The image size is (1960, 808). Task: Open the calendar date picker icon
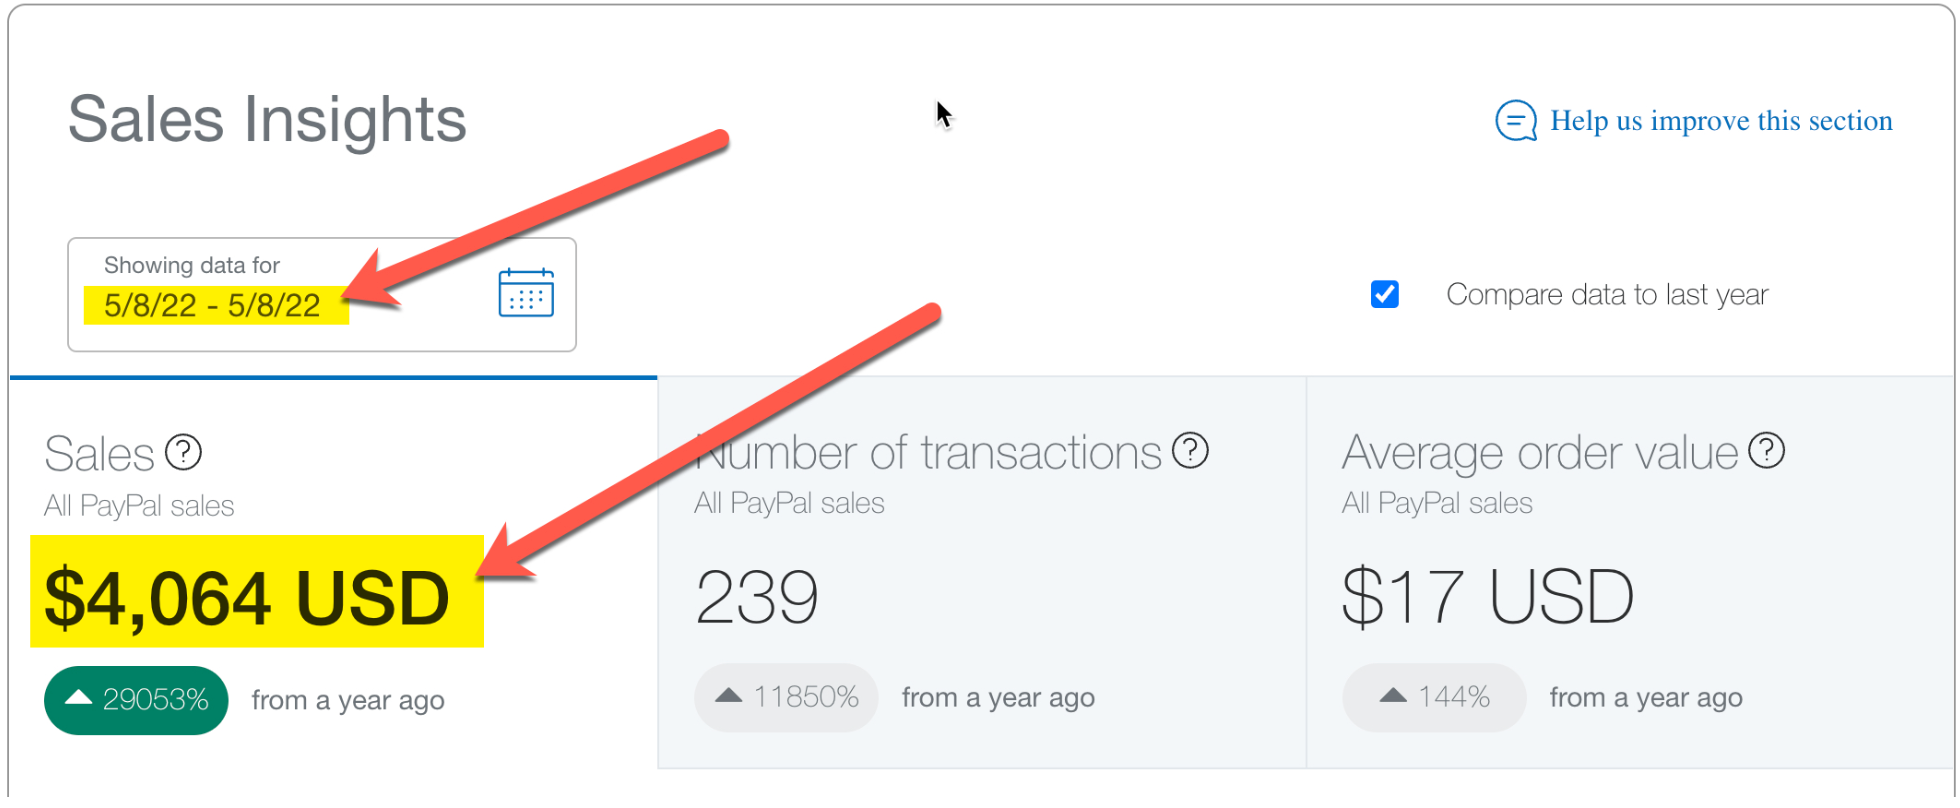pos(526,293)
